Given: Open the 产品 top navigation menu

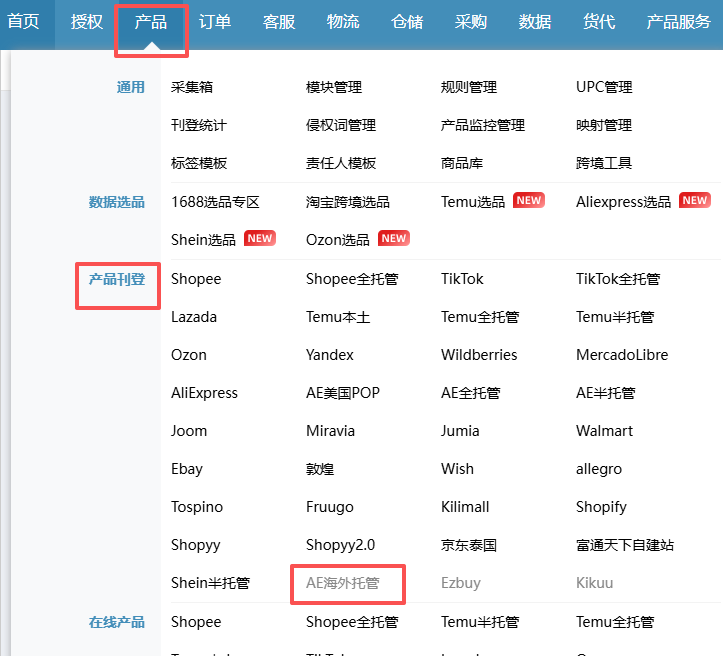Looking at the screenshot, I should pyautogui.click(x=151, y=22).
